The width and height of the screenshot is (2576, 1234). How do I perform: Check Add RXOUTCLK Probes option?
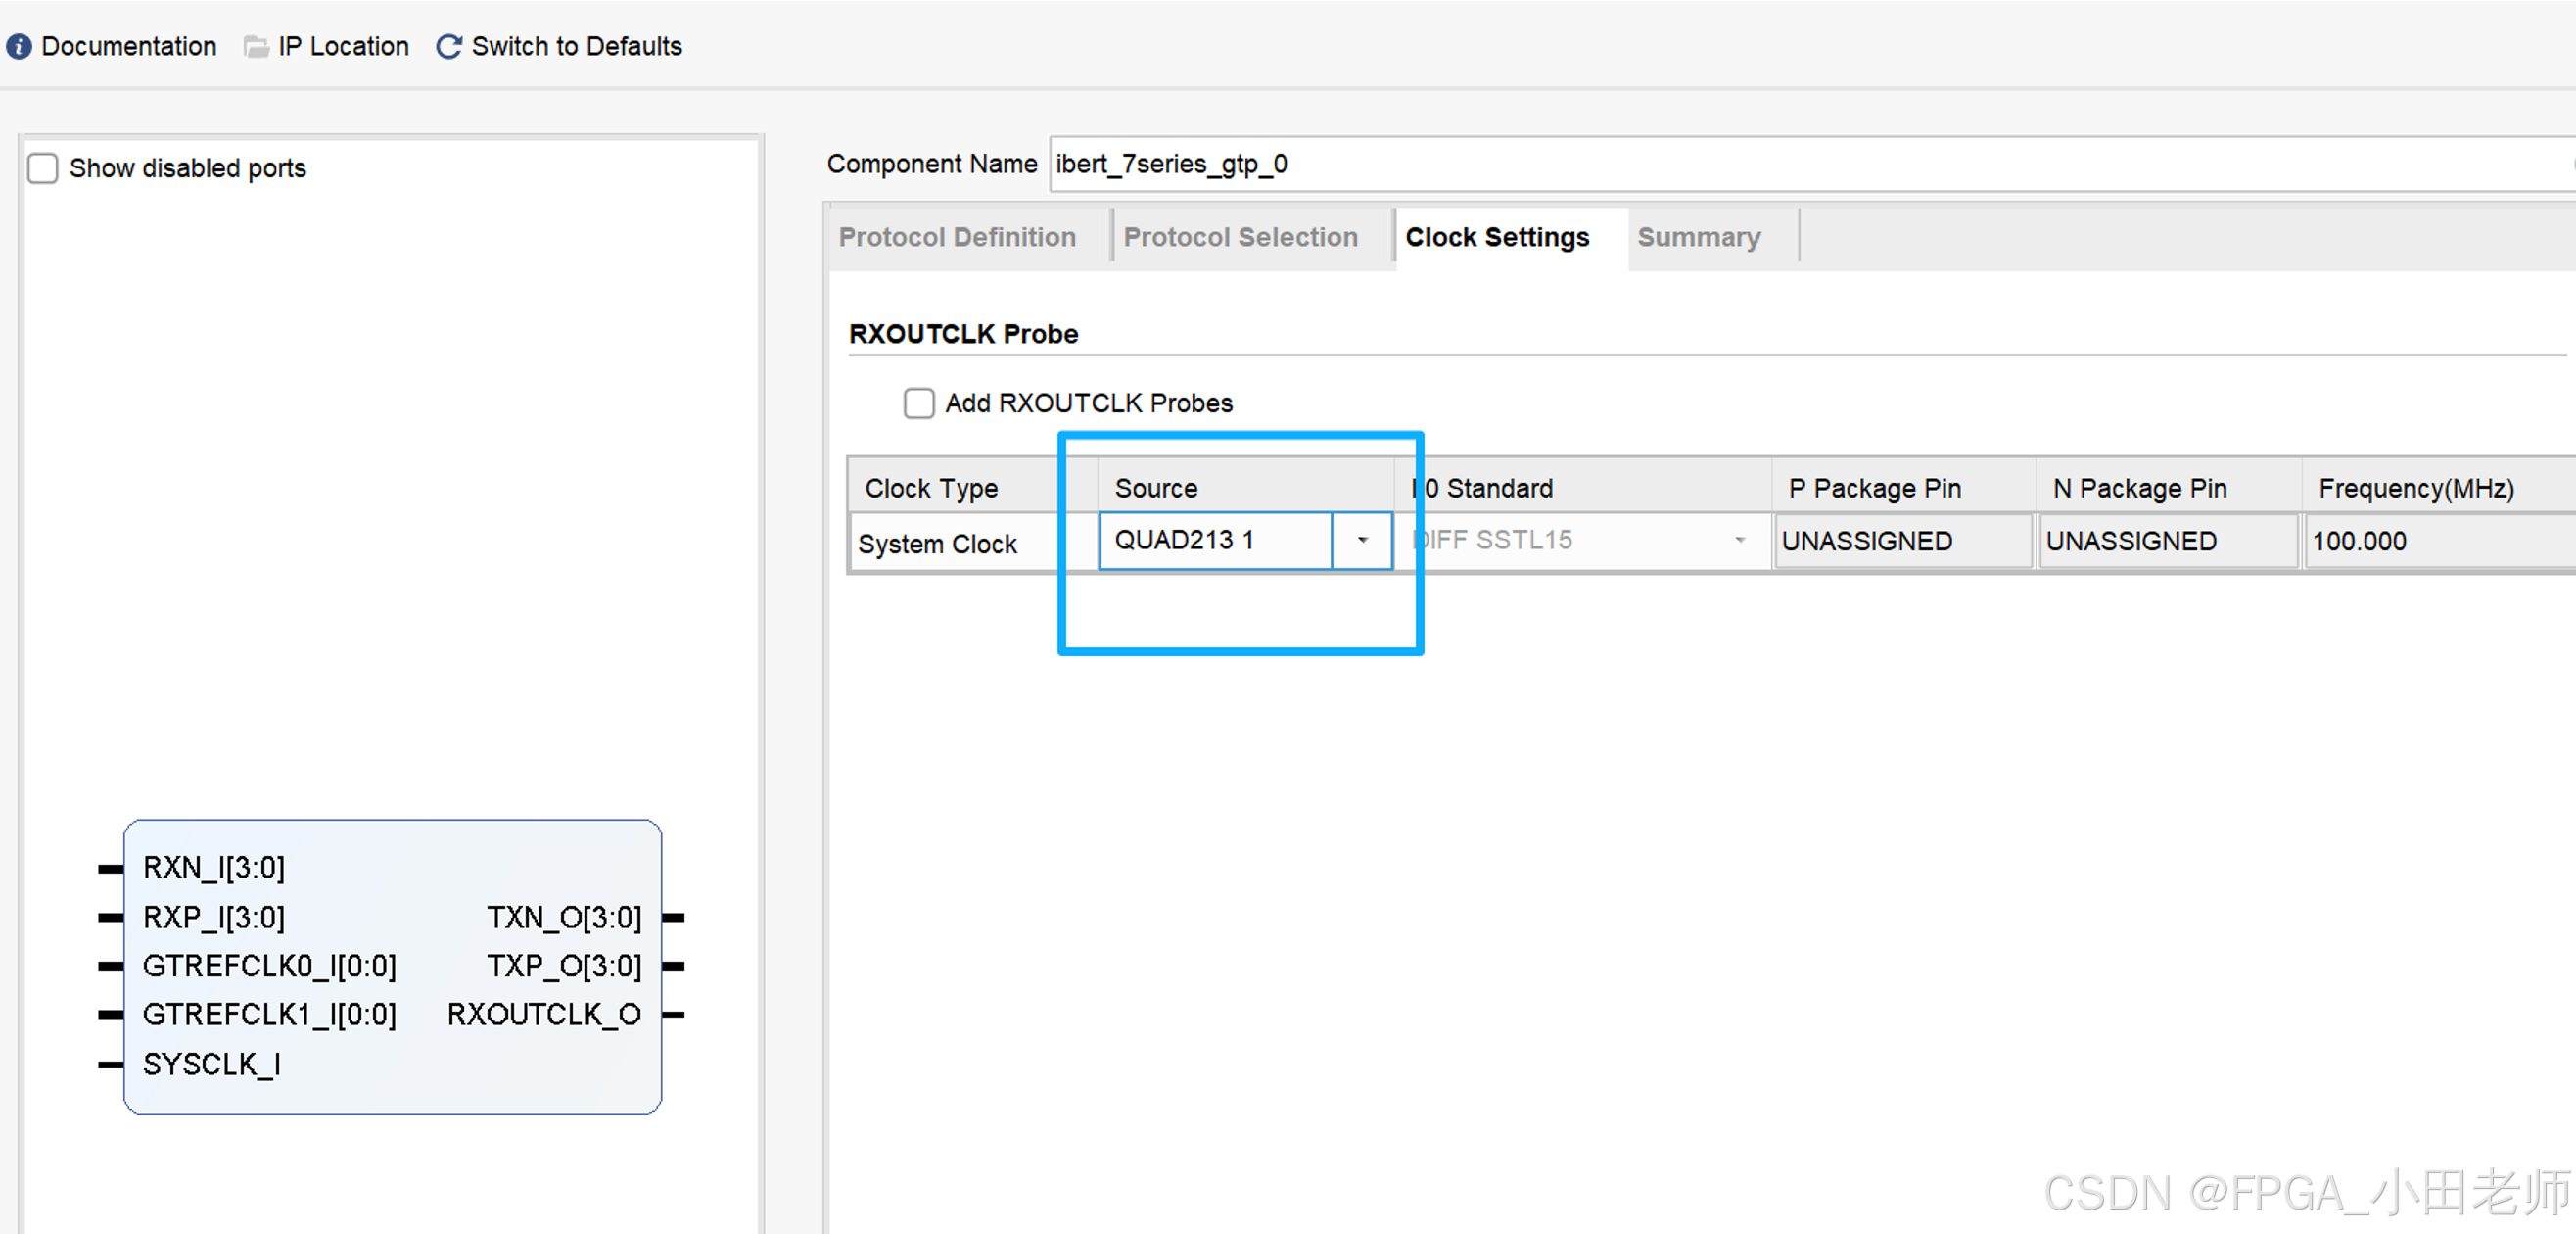918,403
